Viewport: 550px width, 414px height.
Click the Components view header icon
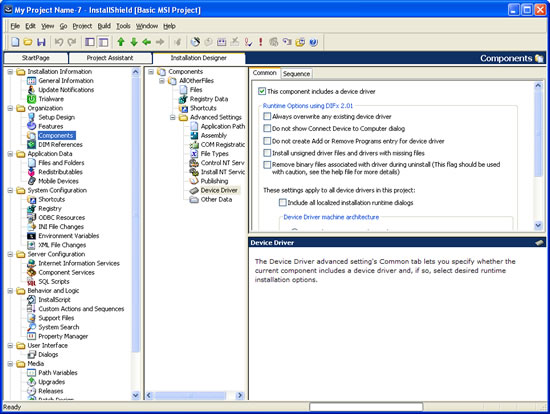click(539, 58)
